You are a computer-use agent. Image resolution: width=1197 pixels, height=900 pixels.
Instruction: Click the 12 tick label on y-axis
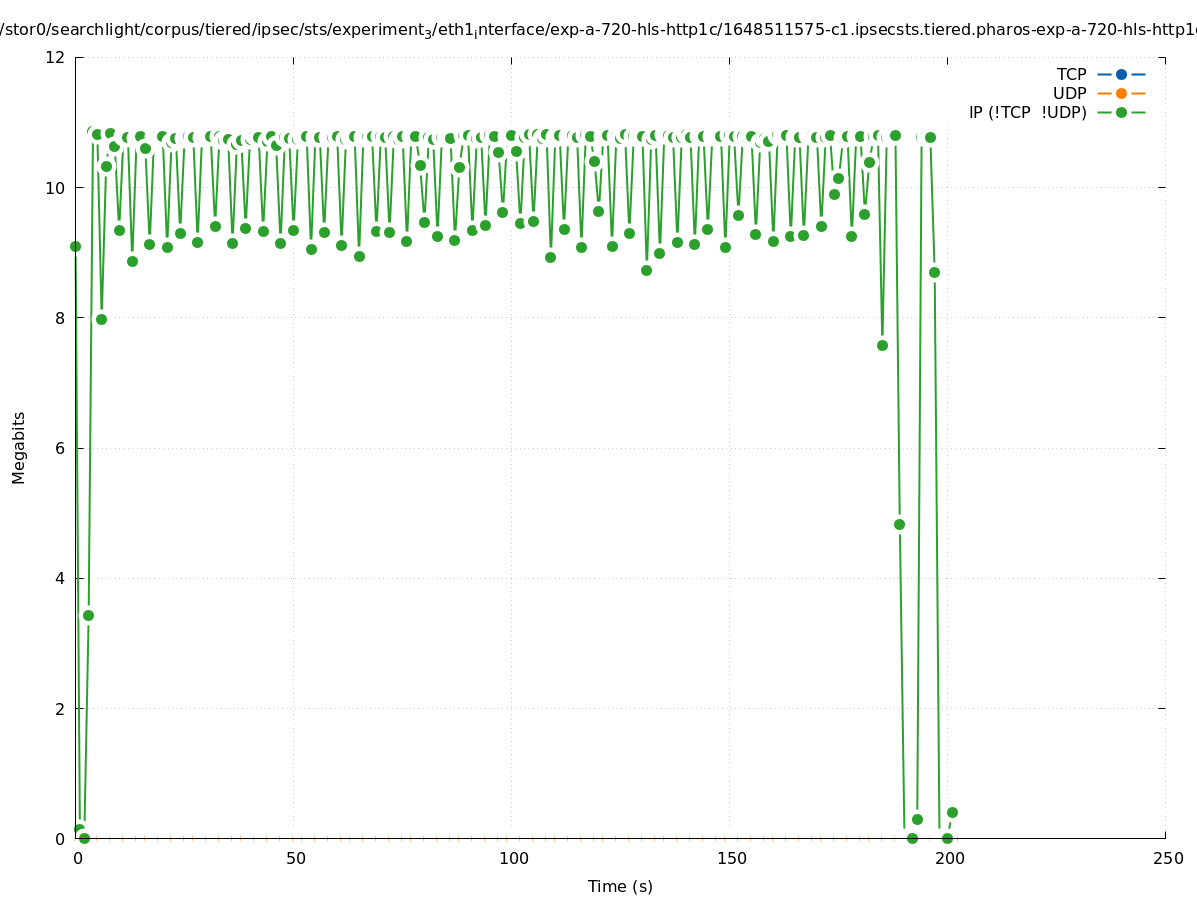56,57
